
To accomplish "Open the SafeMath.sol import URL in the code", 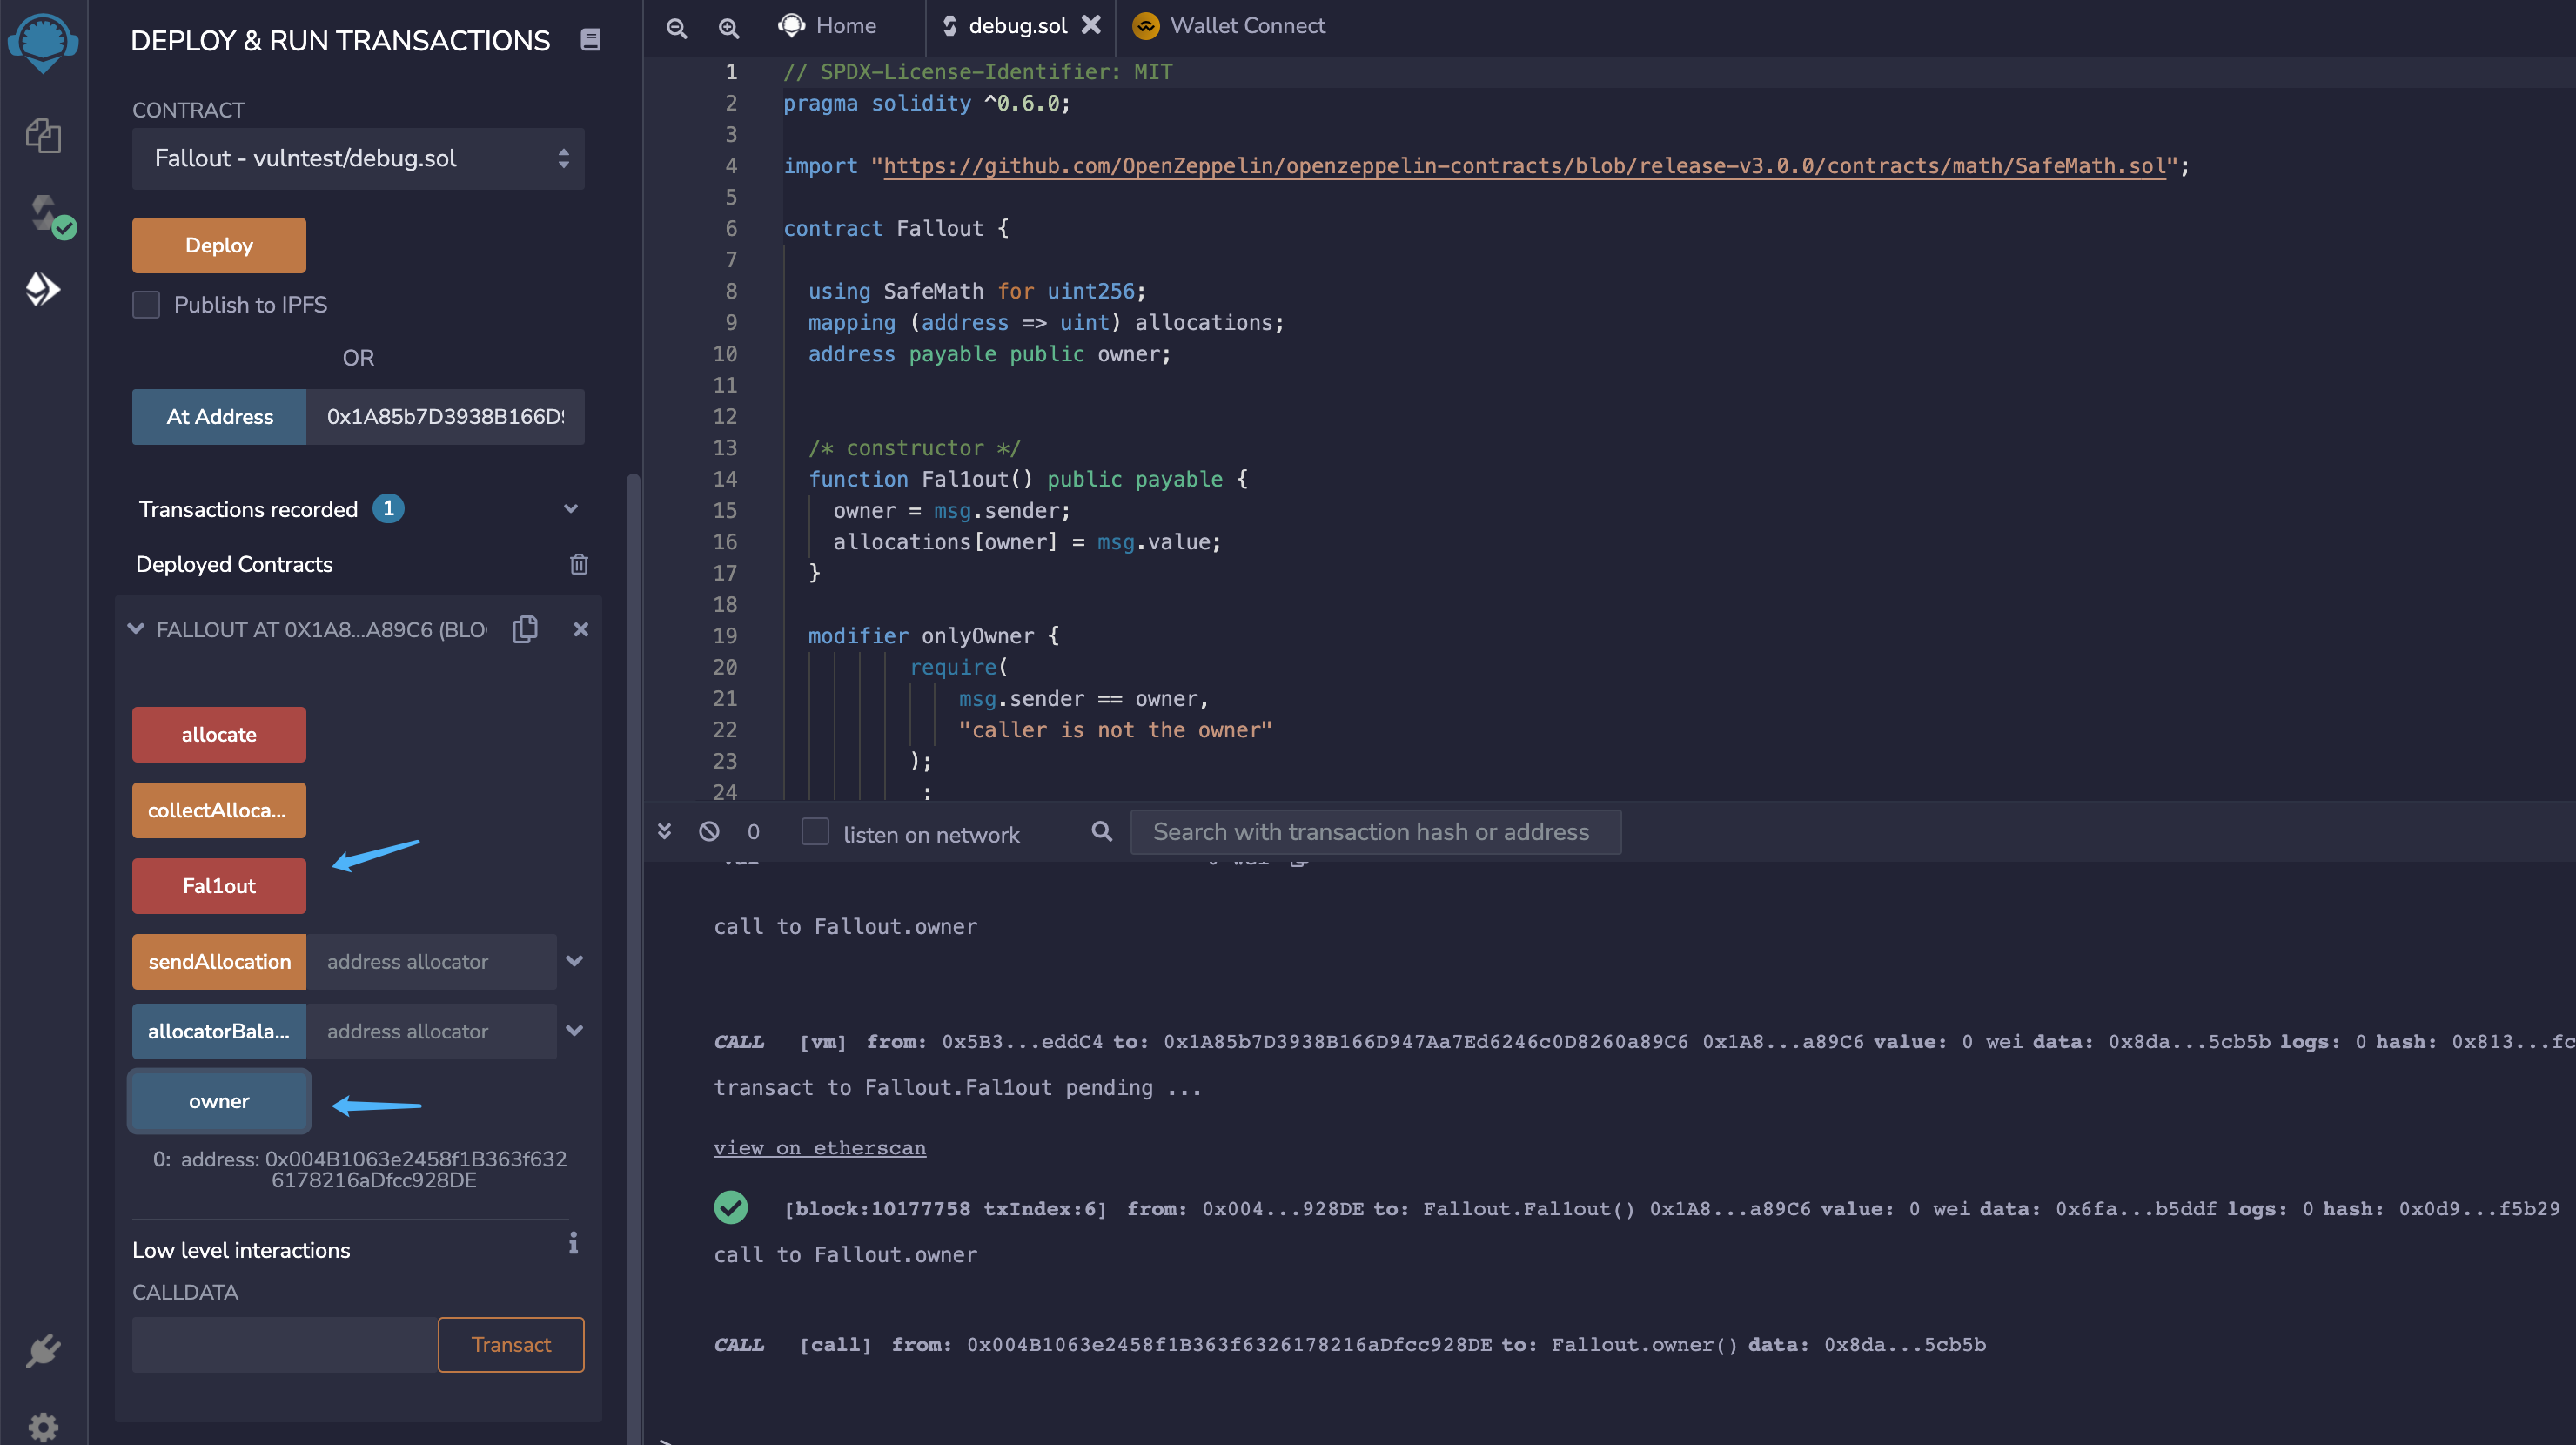I will pos(1524,166).
